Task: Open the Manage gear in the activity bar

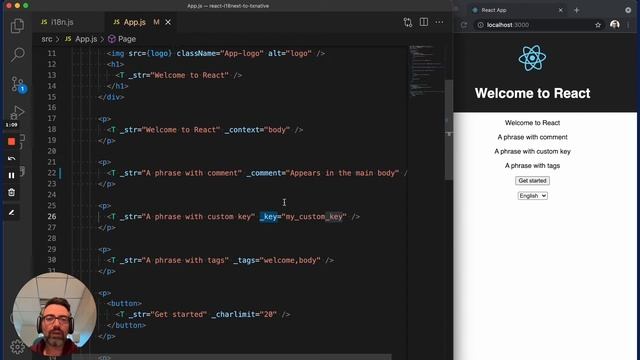Action: (x=17, y=347)
